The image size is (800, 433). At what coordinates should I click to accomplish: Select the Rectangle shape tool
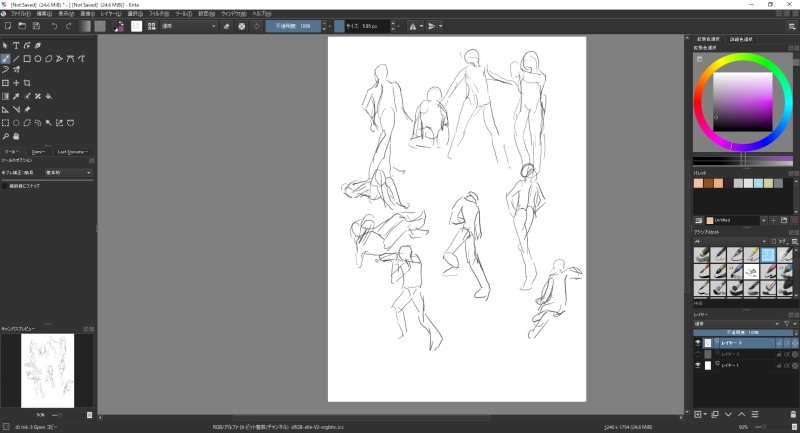point(27,58)
